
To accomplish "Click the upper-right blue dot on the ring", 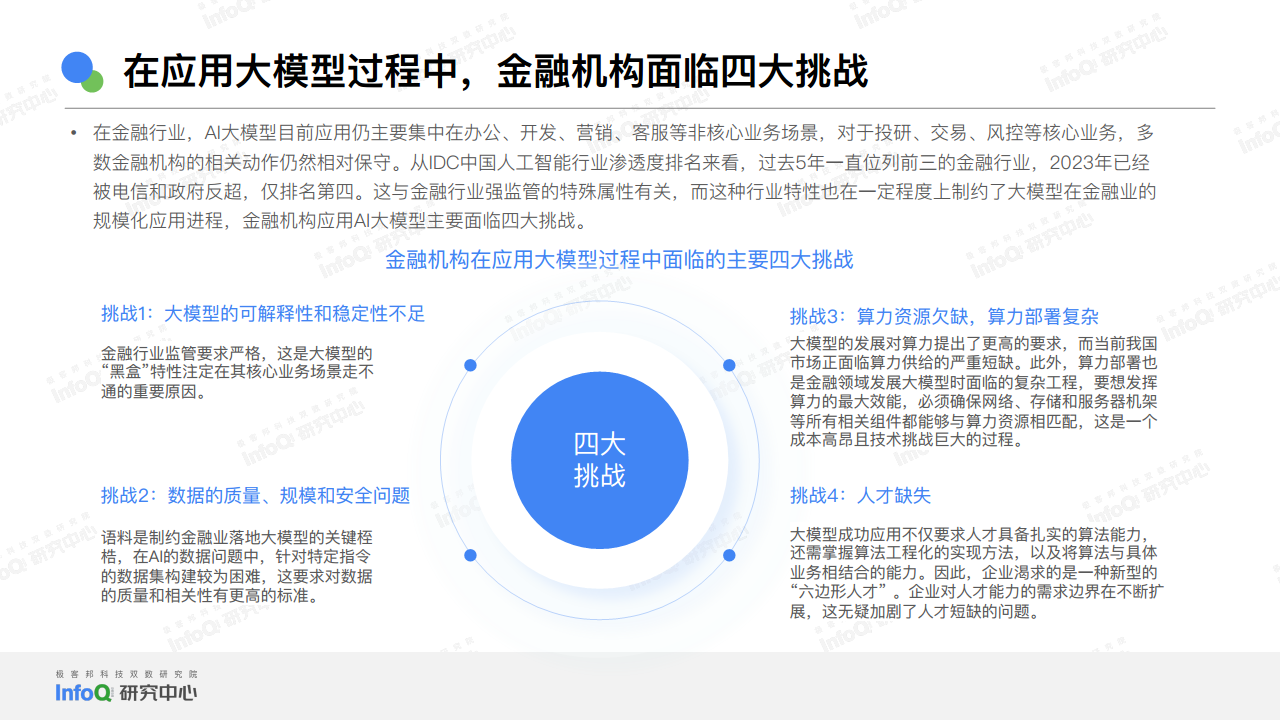I will click(x=729, y=365).
